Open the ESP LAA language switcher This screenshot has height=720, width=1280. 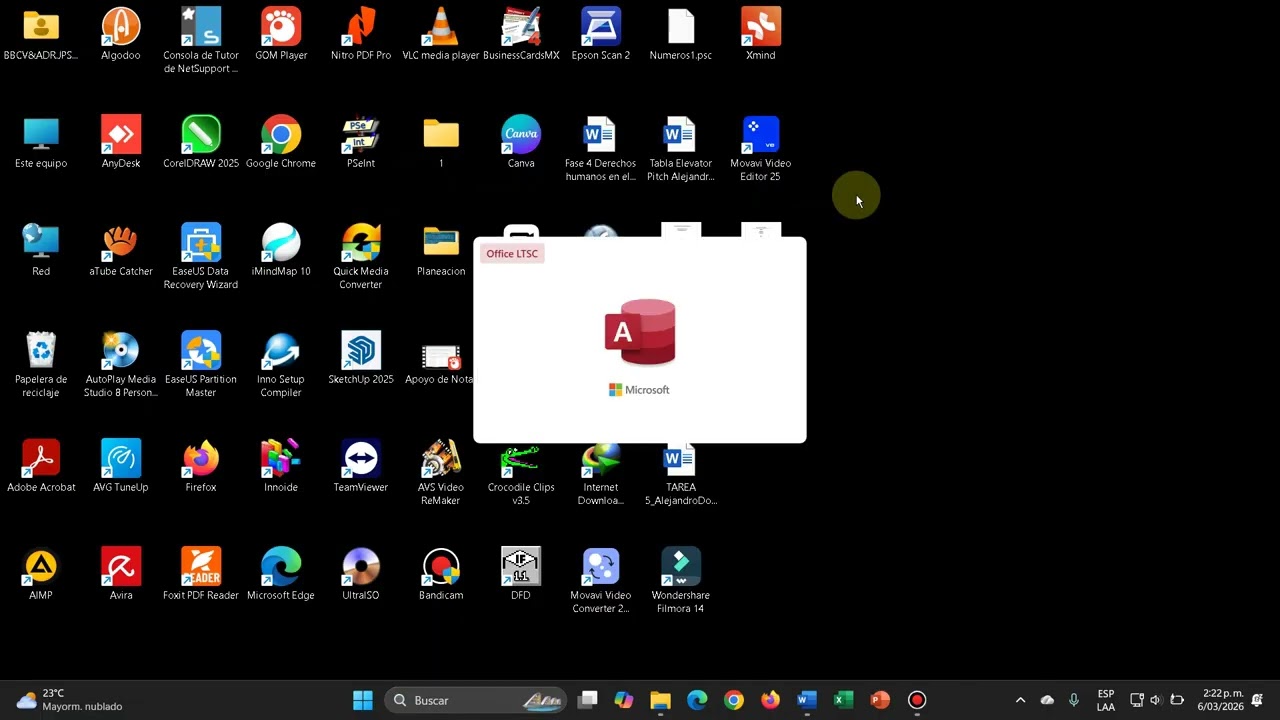[x=1106, y=700]
